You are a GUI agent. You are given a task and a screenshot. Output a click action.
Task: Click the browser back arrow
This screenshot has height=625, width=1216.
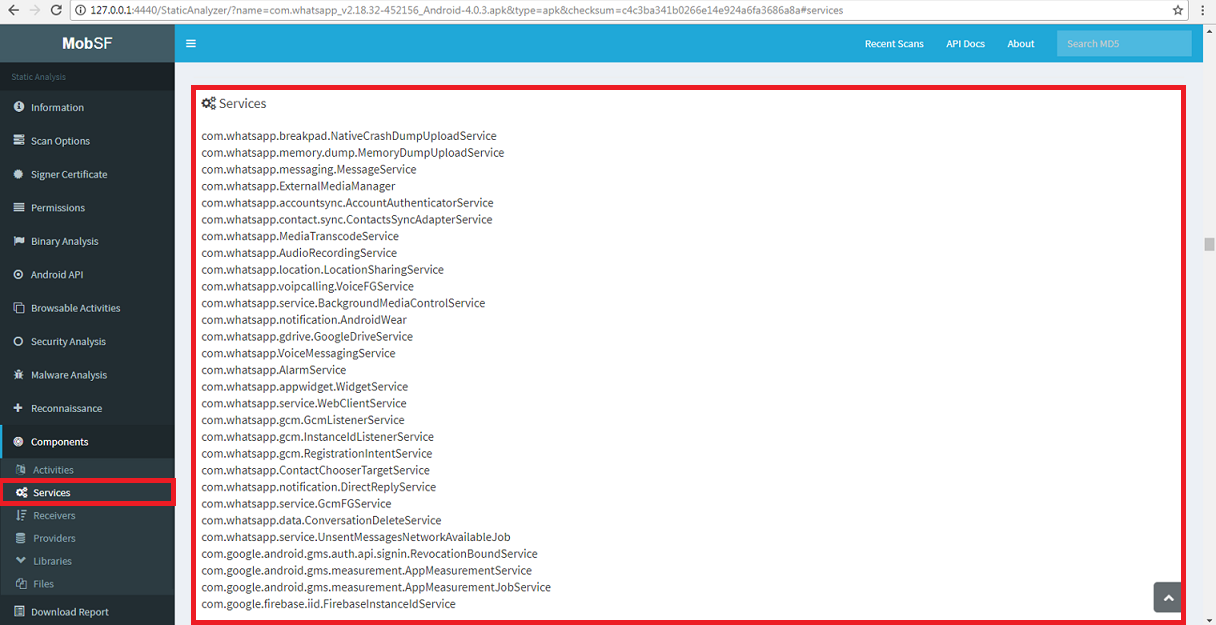pos(12,10)
